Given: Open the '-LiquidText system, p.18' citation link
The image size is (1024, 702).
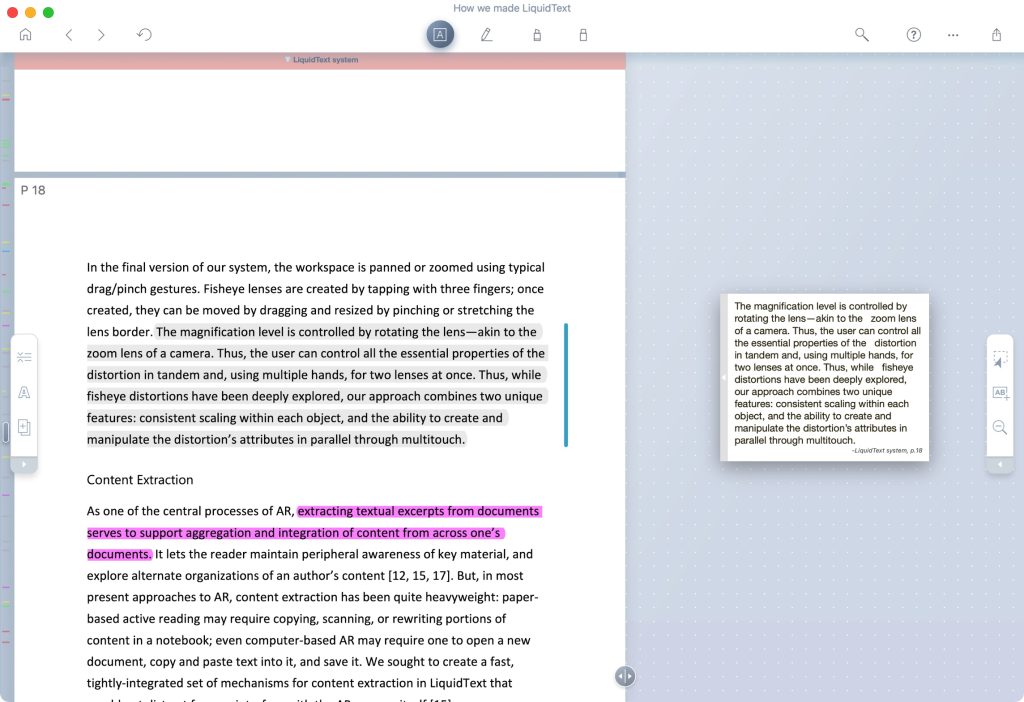Looking at the screenshot, I should click(887, 451).
